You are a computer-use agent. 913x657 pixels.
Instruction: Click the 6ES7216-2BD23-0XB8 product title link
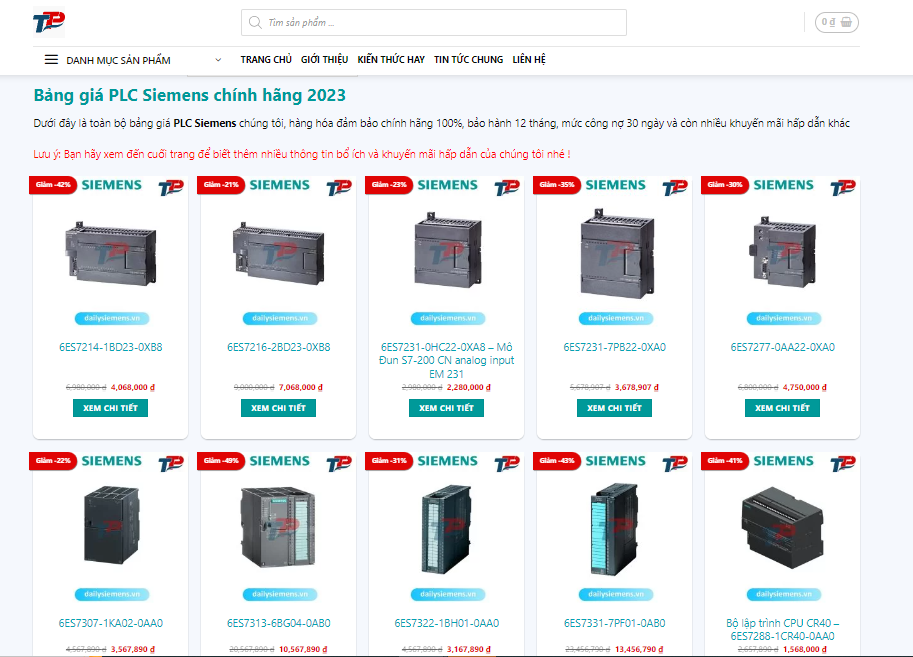[278, 347]
